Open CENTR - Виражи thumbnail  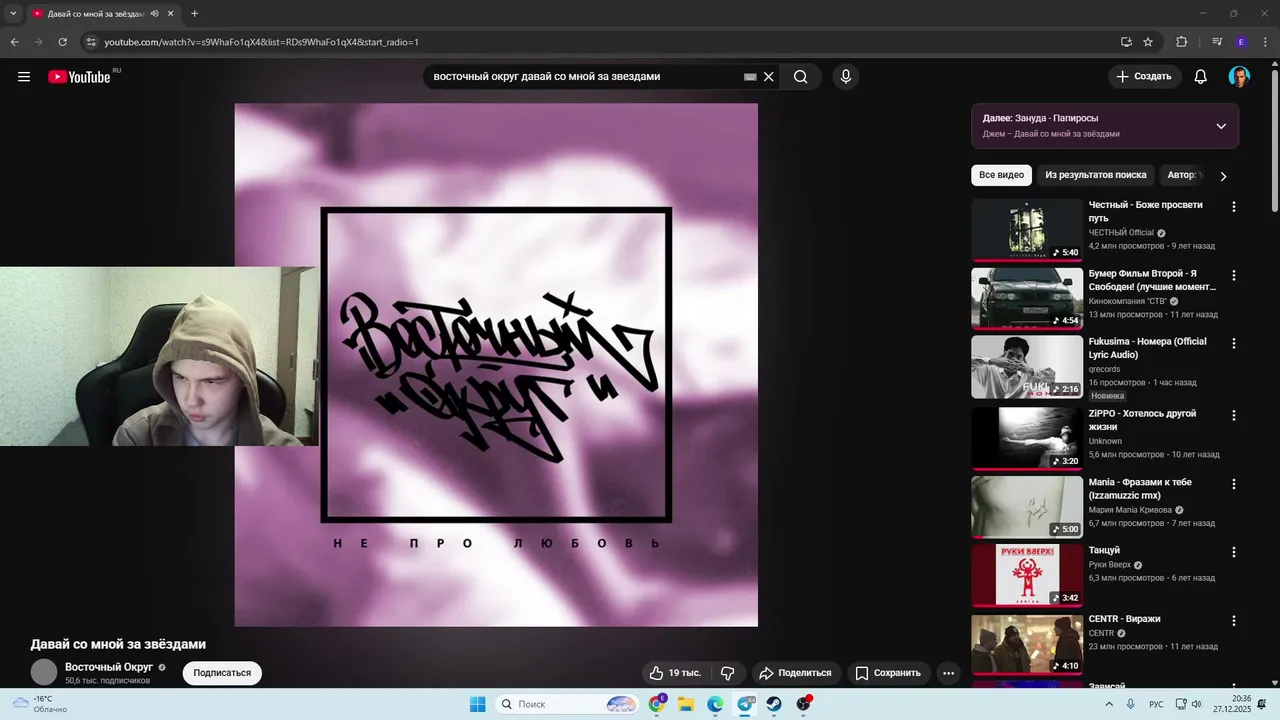point(1027,645)
